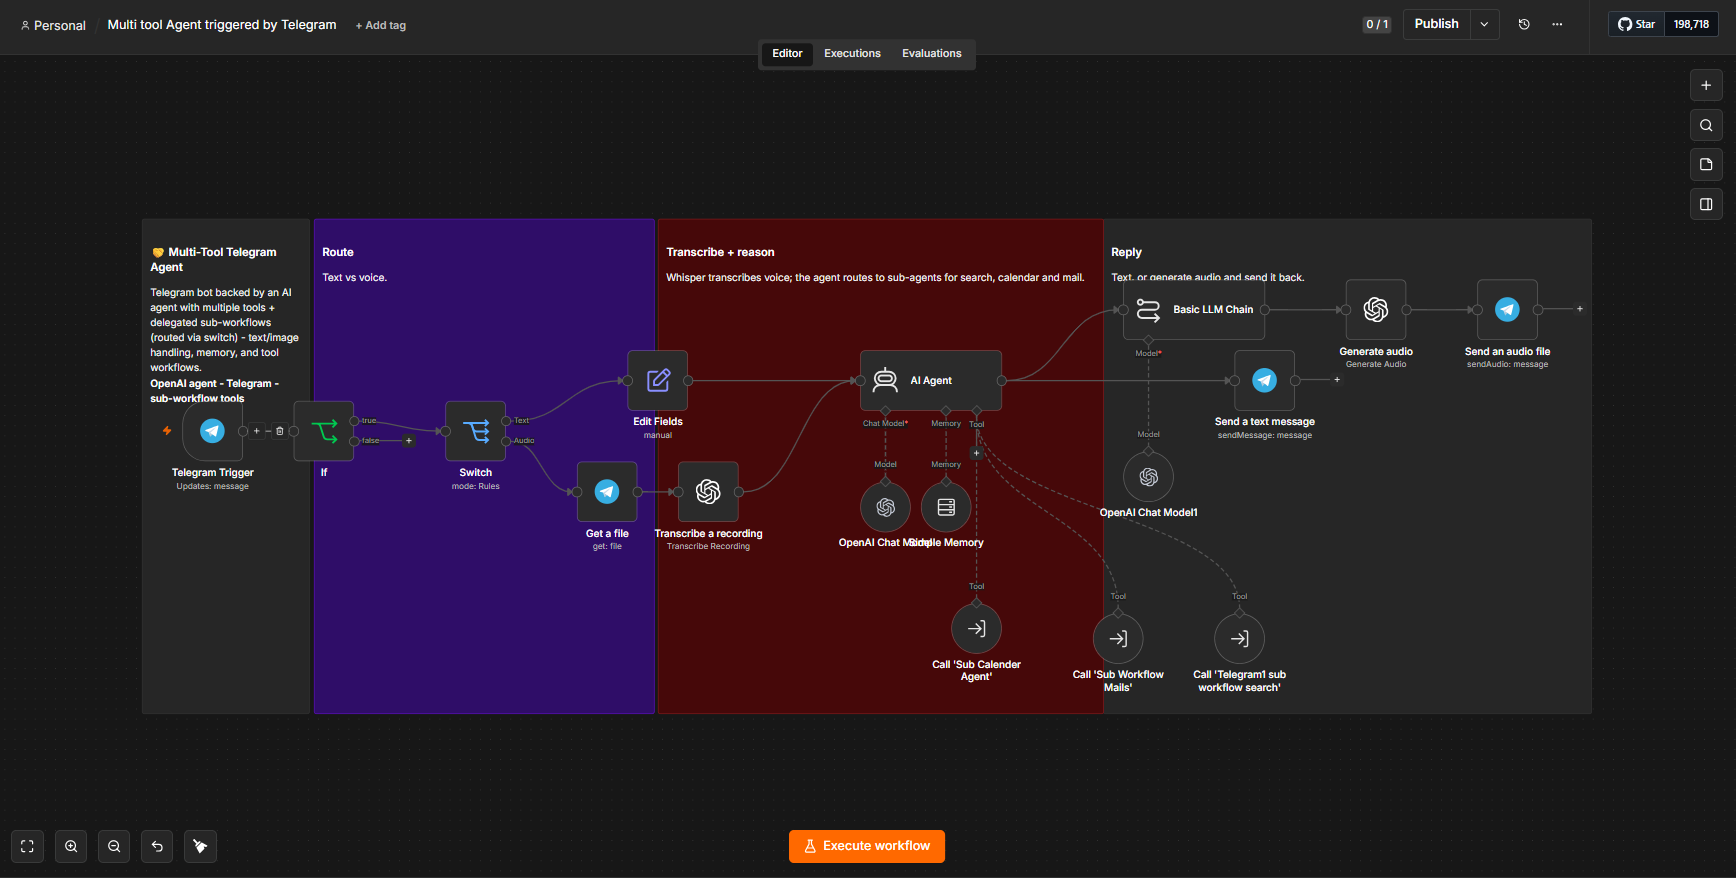The height and width of the screenshot is (878, 1736).
Task: Expand the Publish dropdown arrow
Action: click(x=1484, y=24)
